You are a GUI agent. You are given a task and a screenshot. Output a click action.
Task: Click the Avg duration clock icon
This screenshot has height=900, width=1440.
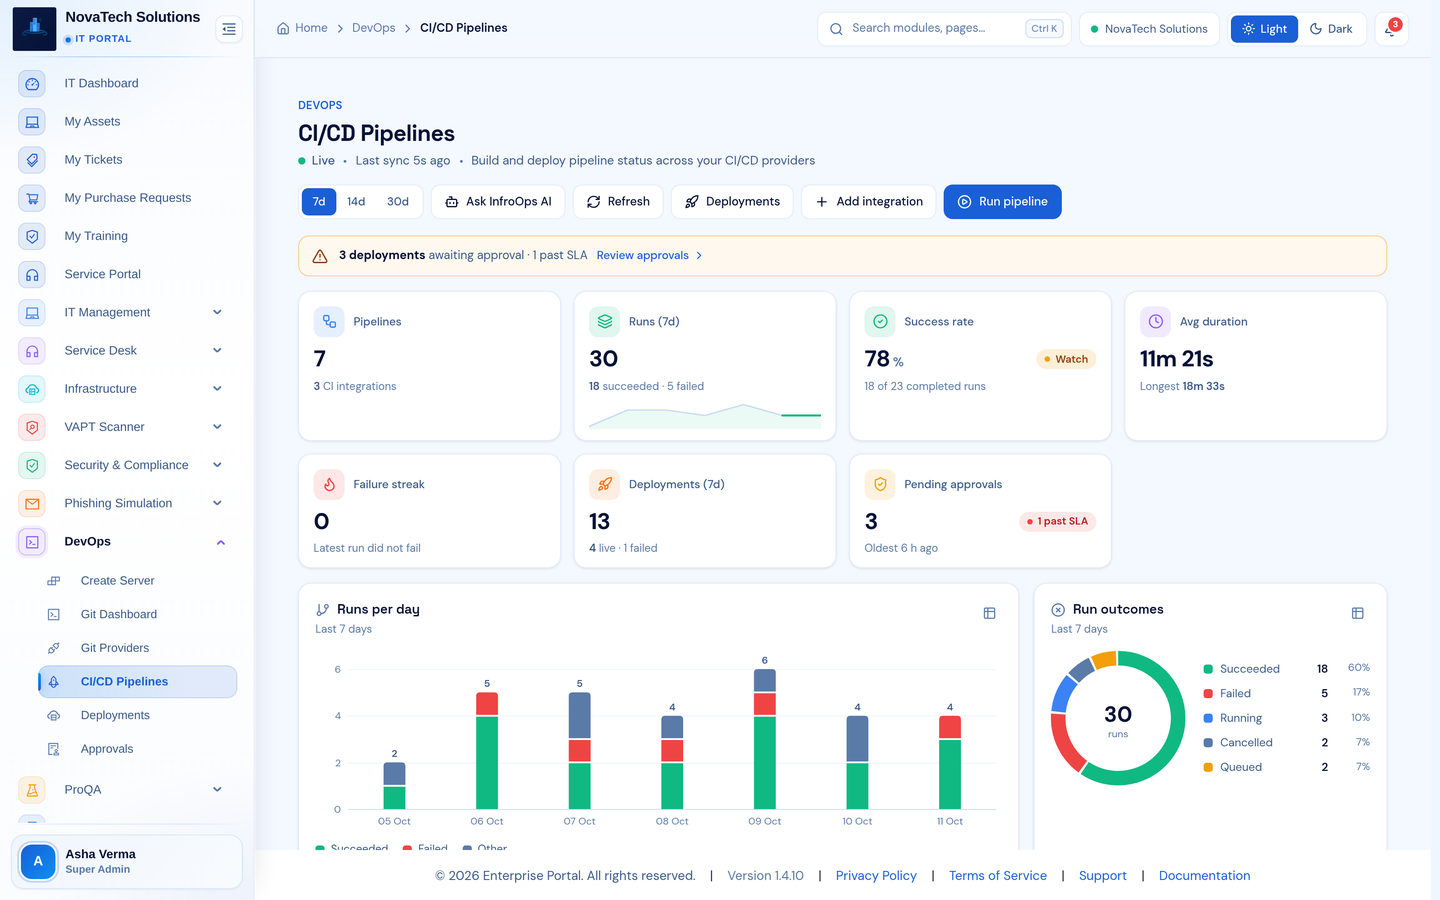pyautogui.click(x=1155, y=322)
